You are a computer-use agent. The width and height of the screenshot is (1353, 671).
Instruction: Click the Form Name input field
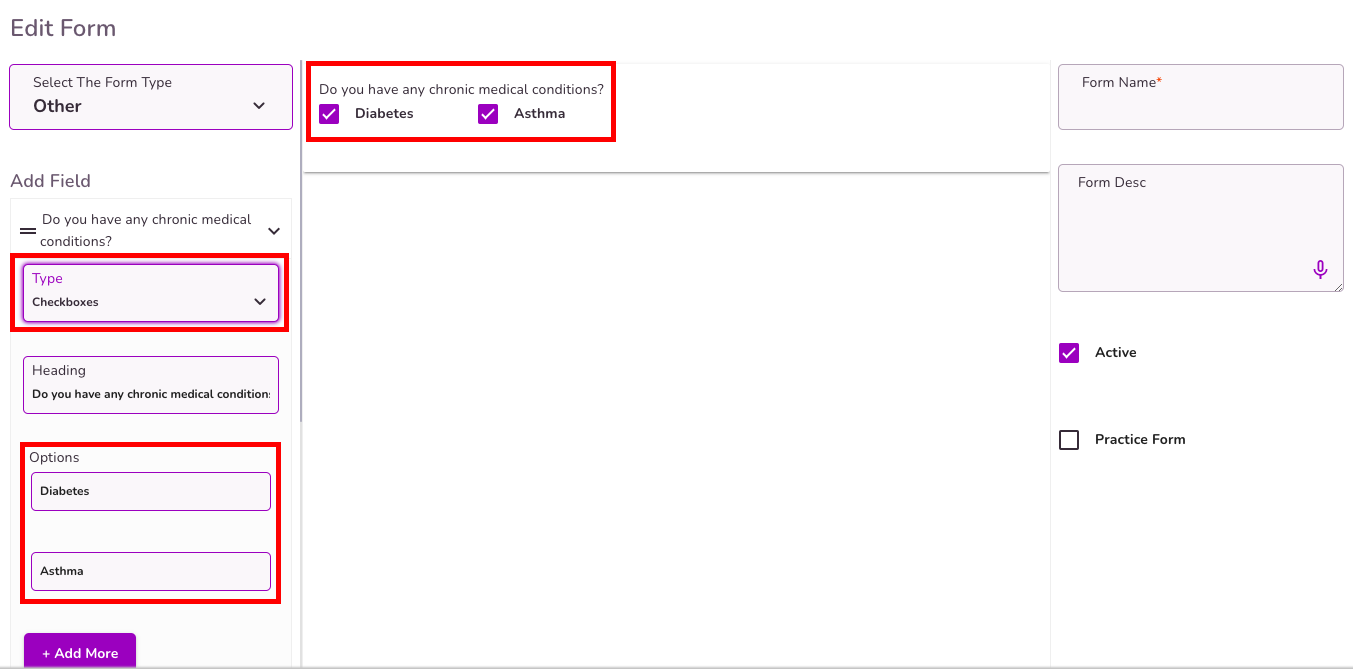(x=1200, y=97)
